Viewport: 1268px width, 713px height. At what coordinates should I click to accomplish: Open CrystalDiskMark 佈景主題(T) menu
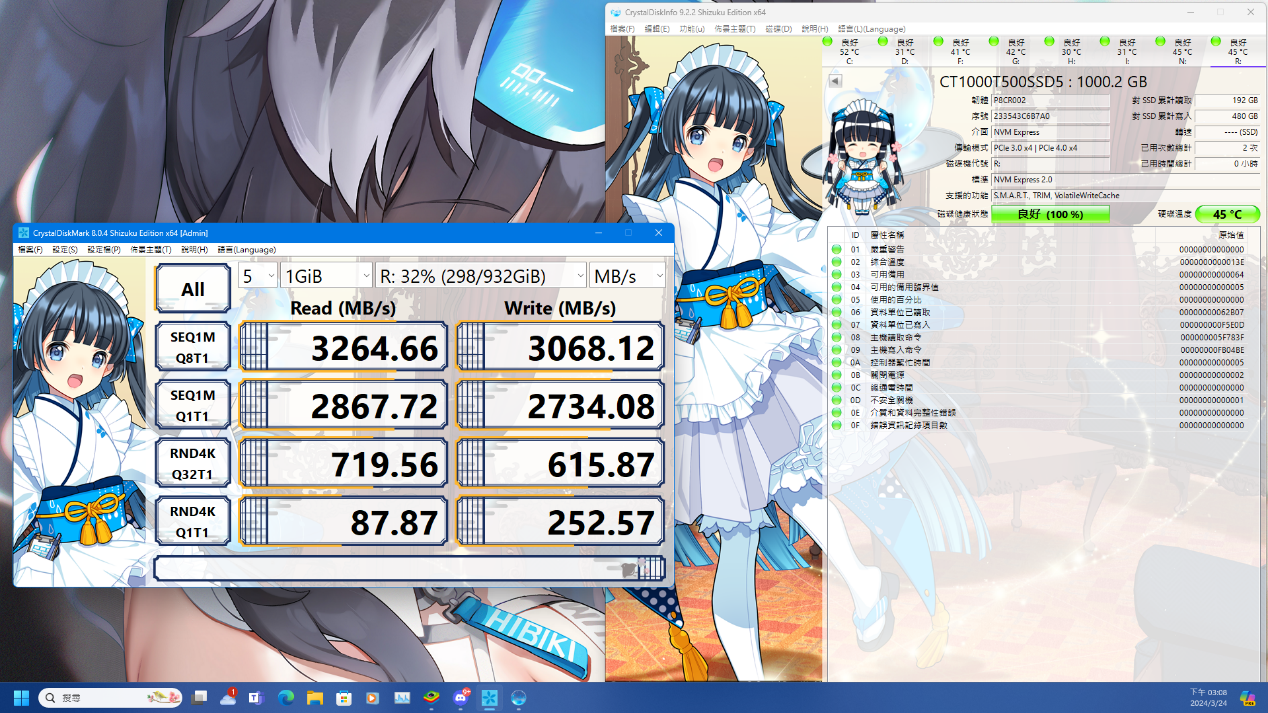(151, 249)
